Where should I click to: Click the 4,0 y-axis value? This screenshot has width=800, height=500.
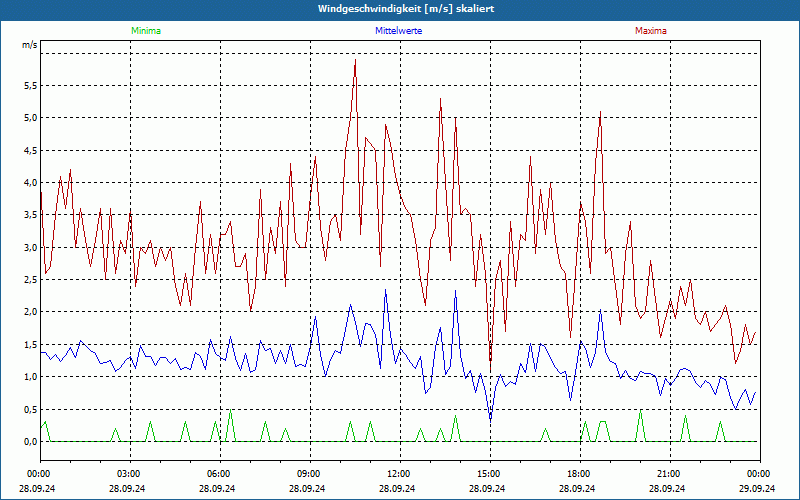[x=31, y=183]
